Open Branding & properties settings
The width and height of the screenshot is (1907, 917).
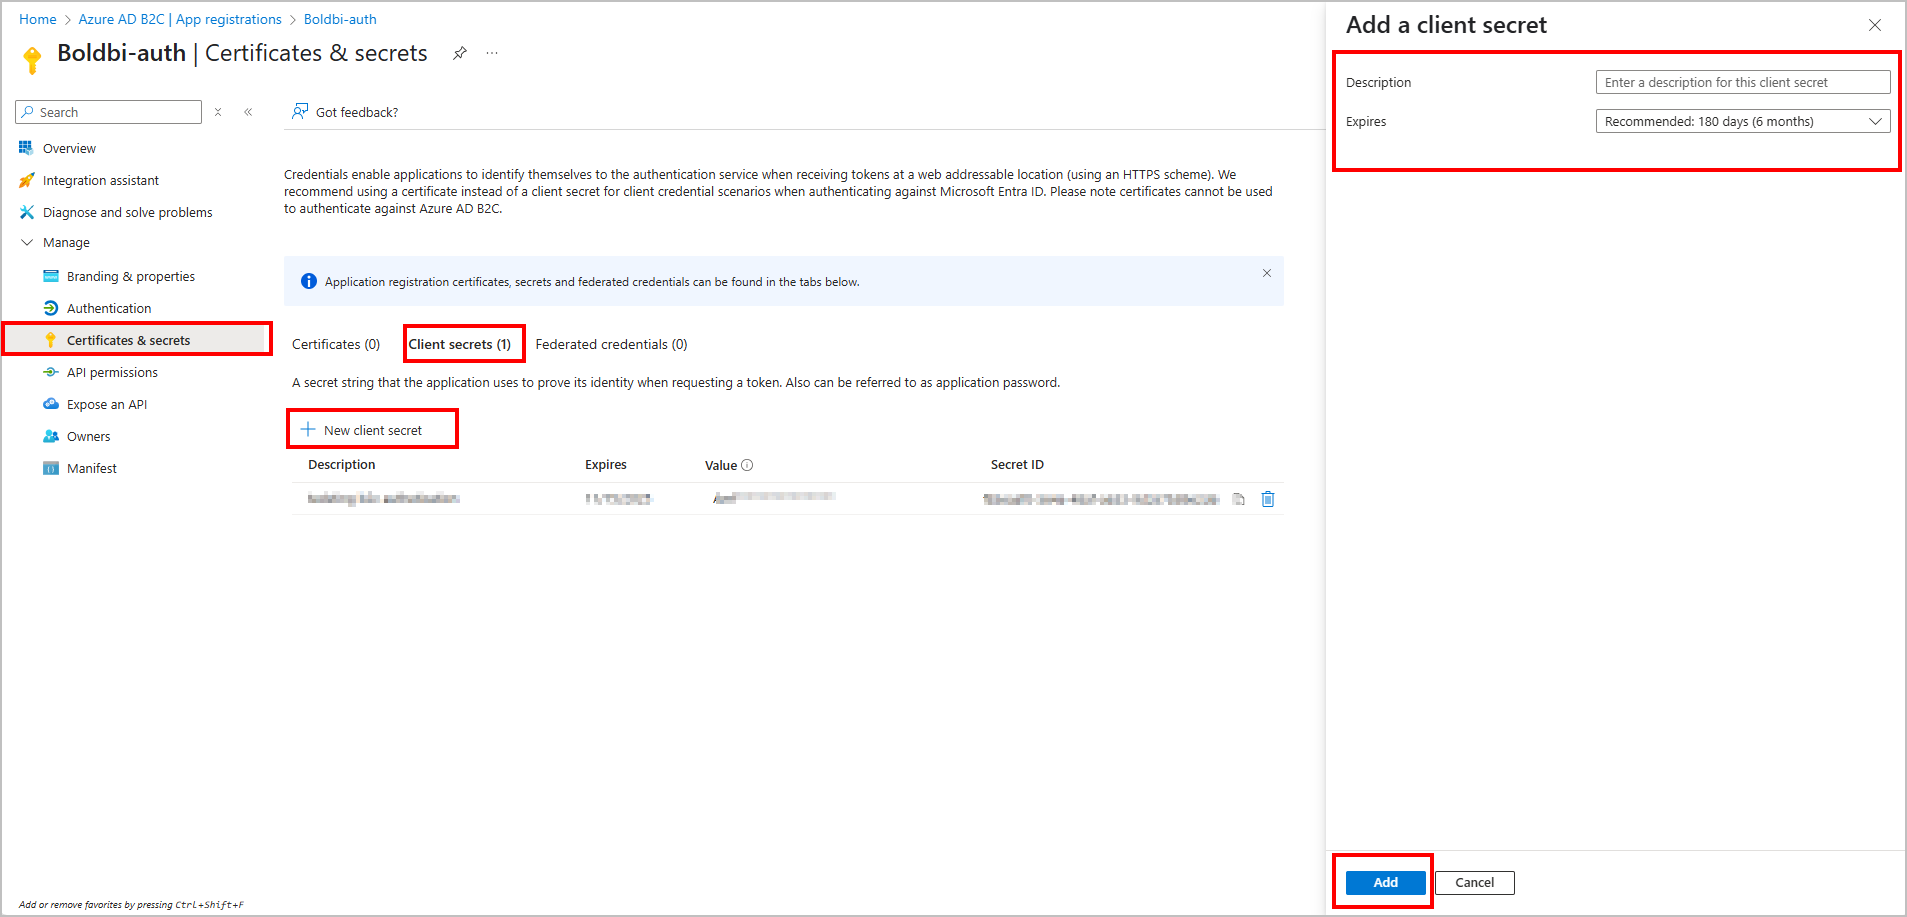click(x=130, y=276)
